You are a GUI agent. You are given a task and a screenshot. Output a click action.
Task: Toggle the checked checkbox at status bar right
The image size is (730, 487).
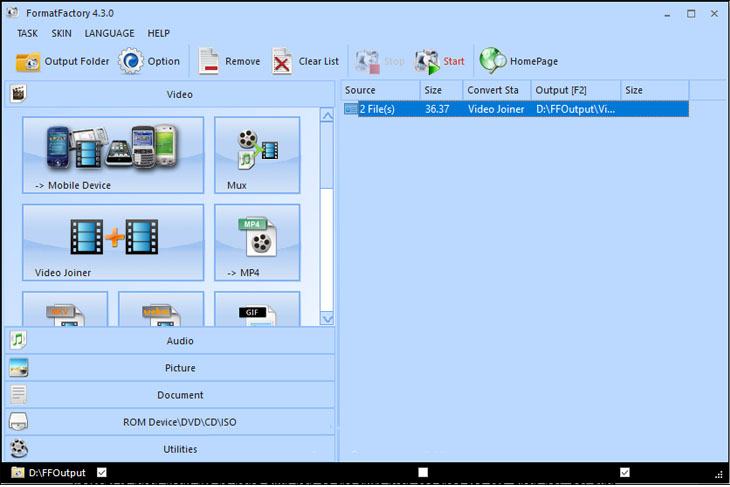click(625, 473)
